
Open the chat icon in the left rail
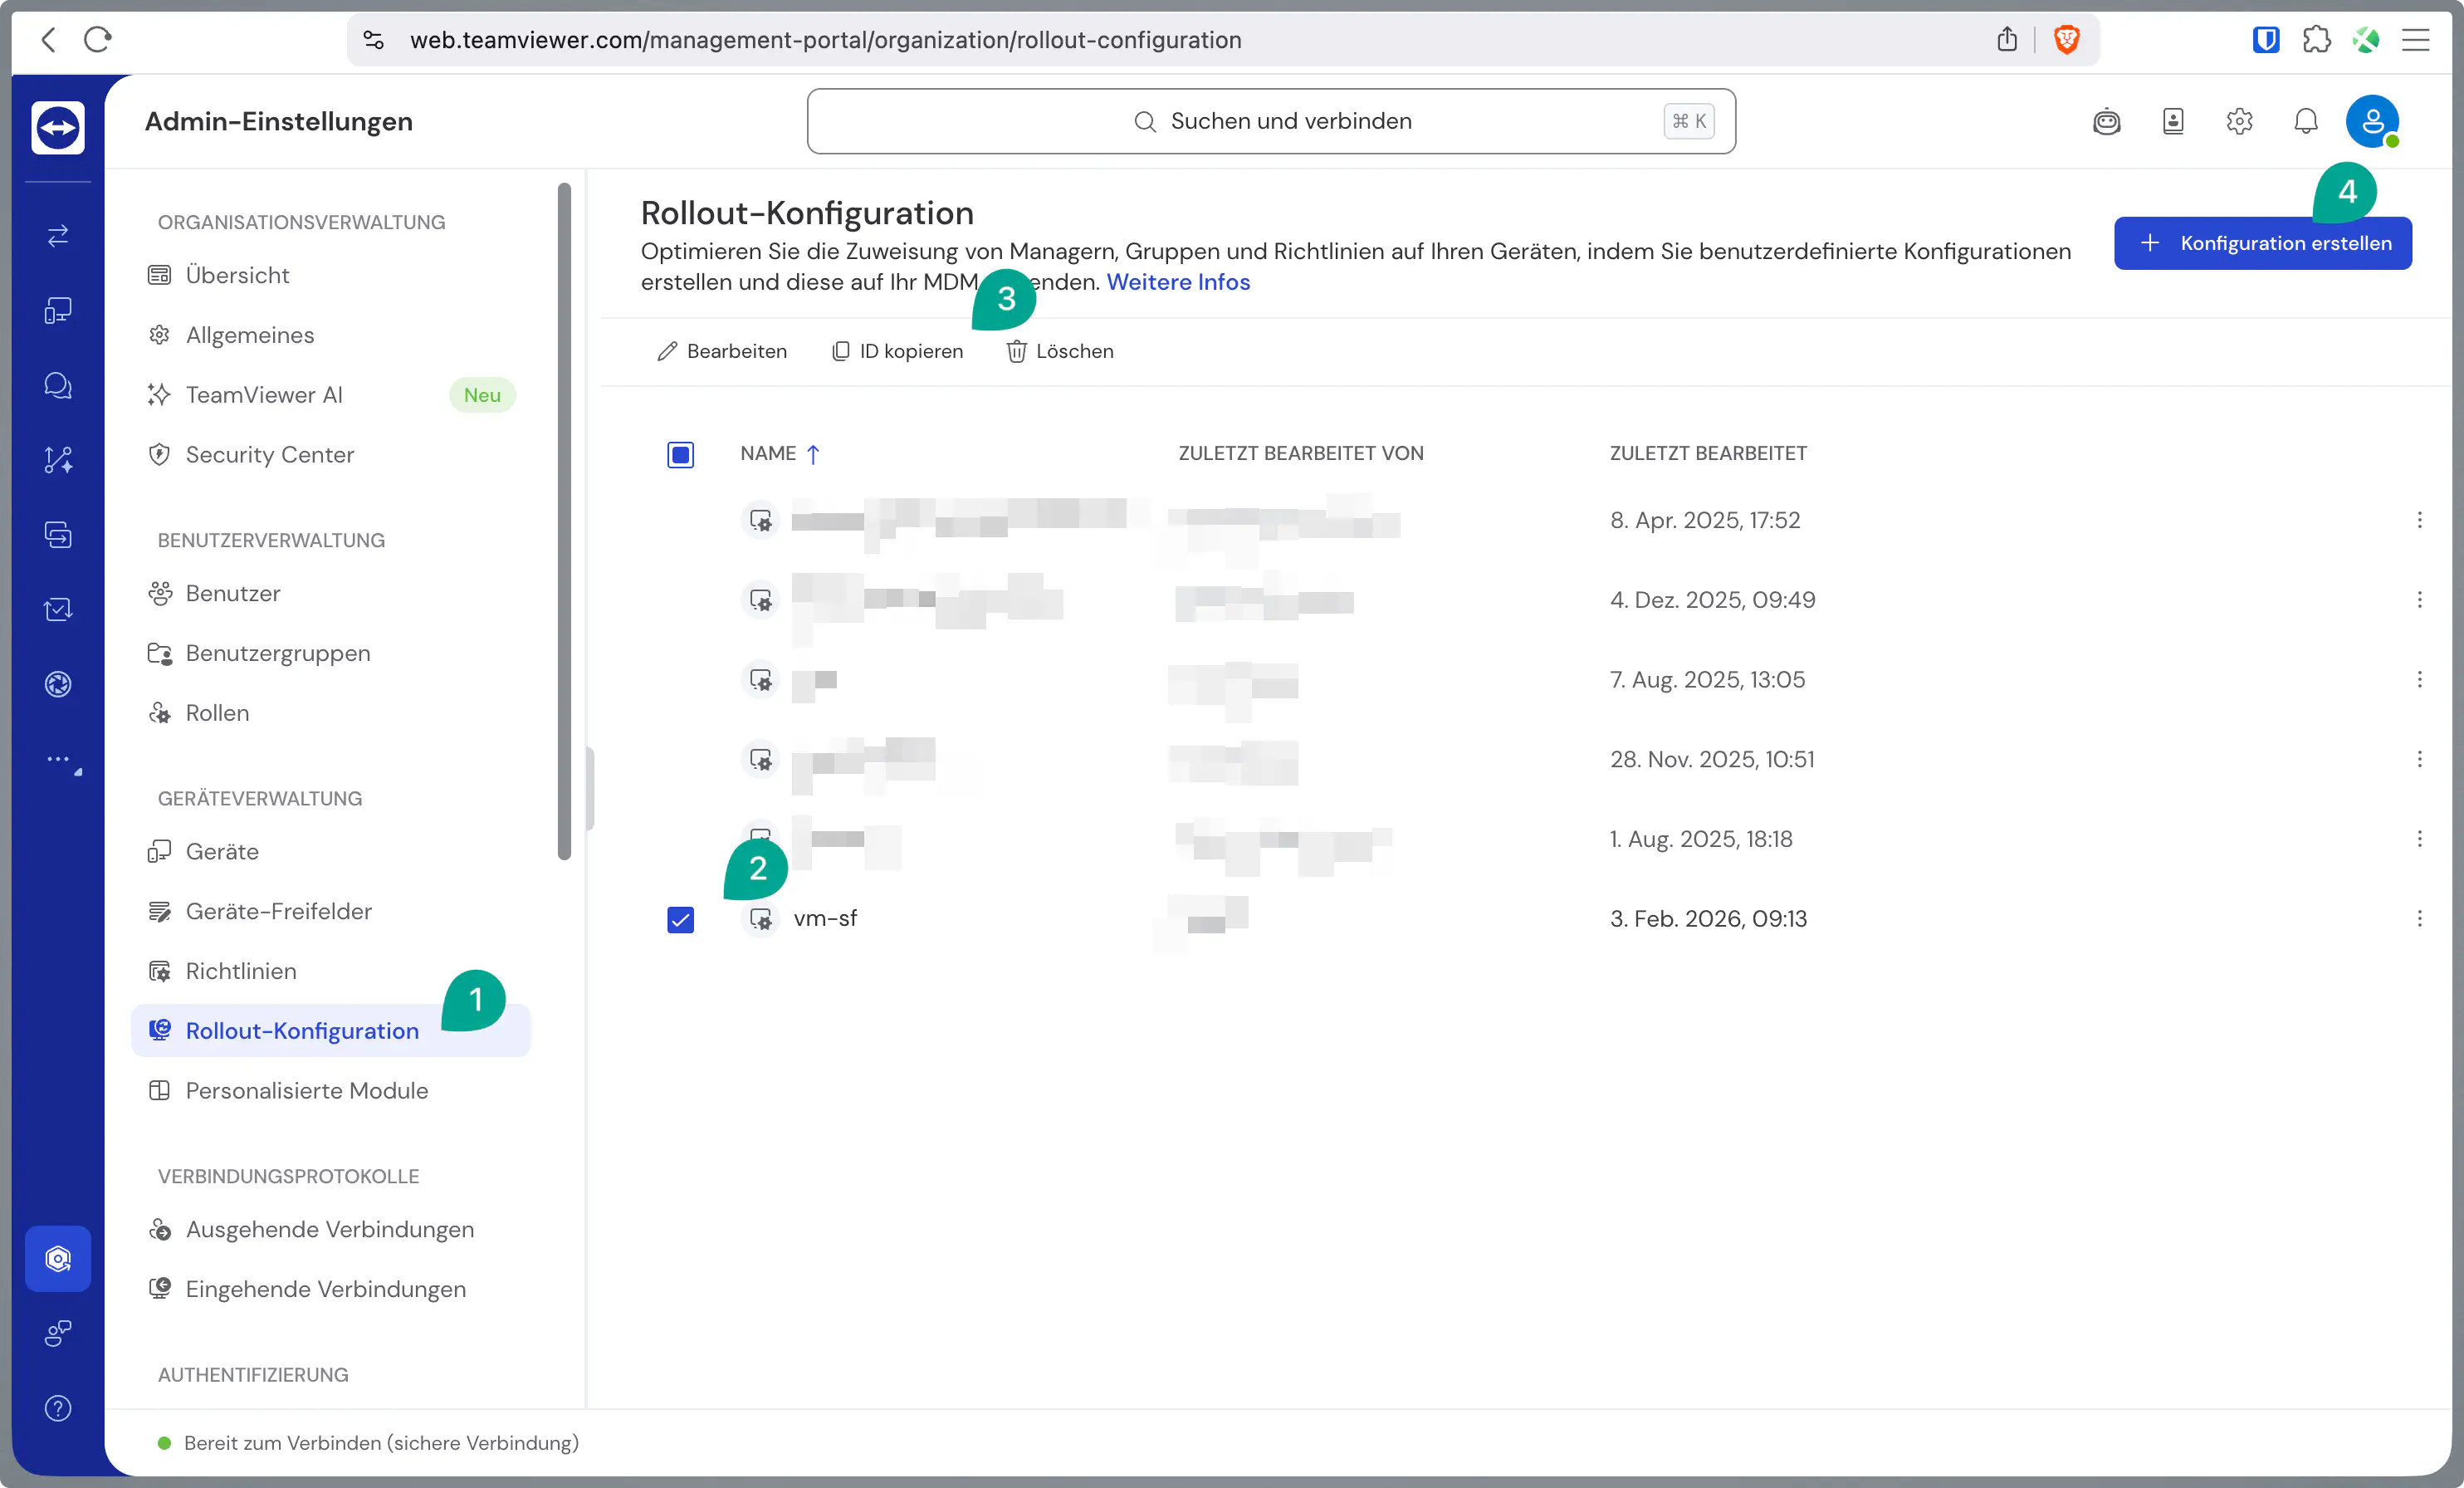(57, 385)
